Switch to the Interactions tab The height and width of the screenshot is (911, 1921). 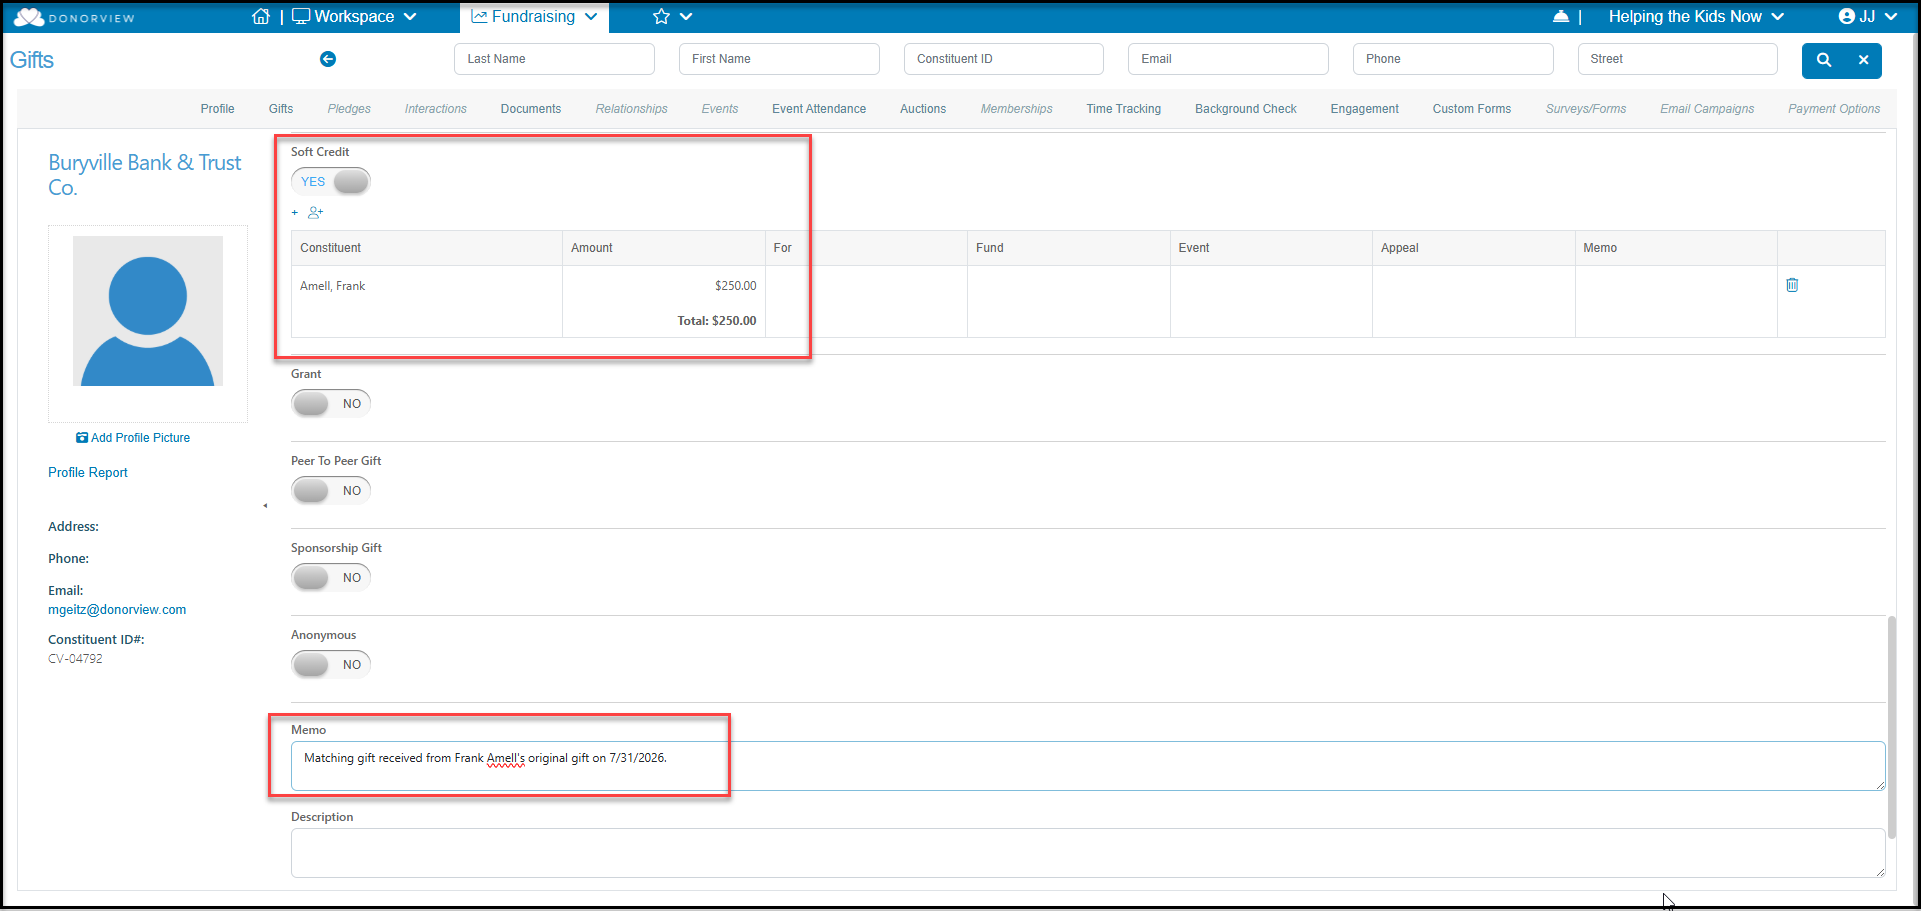[x=436, y=109]
